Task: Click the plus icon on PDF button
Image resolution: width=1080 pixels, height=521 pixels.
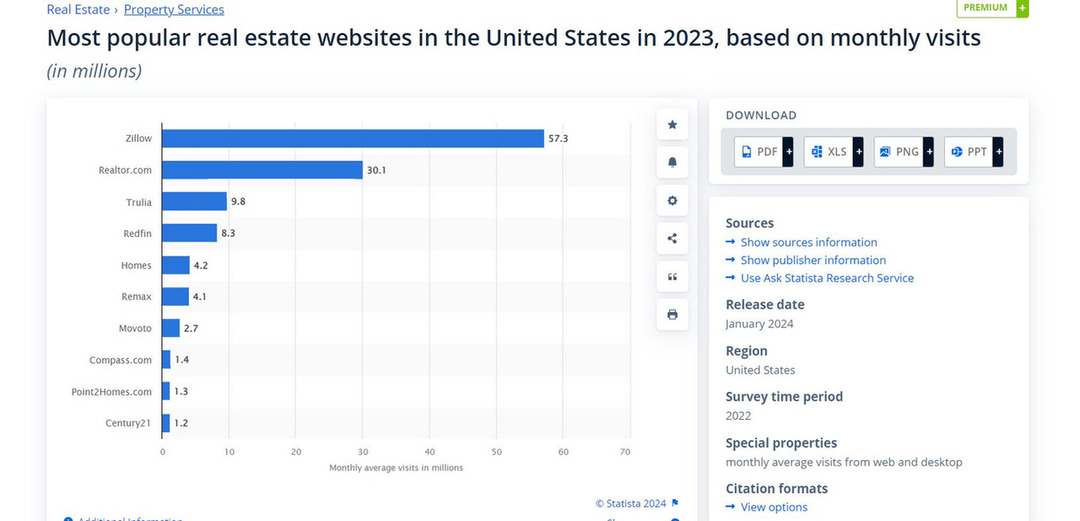Action: (x=788, y=152)
